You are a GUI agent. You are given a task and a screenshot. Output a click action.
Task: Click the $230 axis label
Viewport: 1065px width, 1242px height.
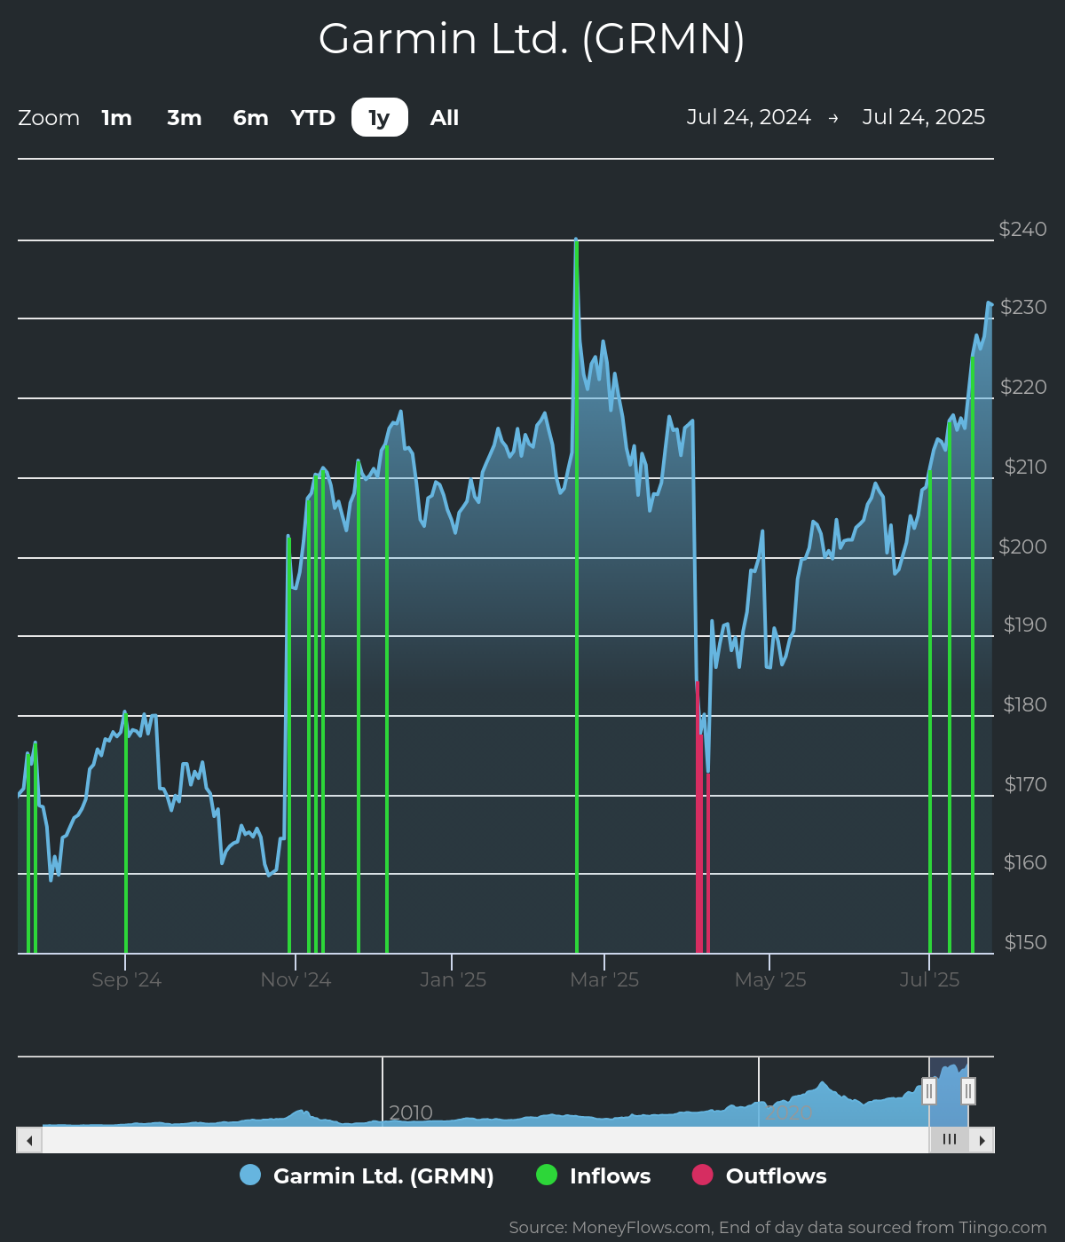1023,307
